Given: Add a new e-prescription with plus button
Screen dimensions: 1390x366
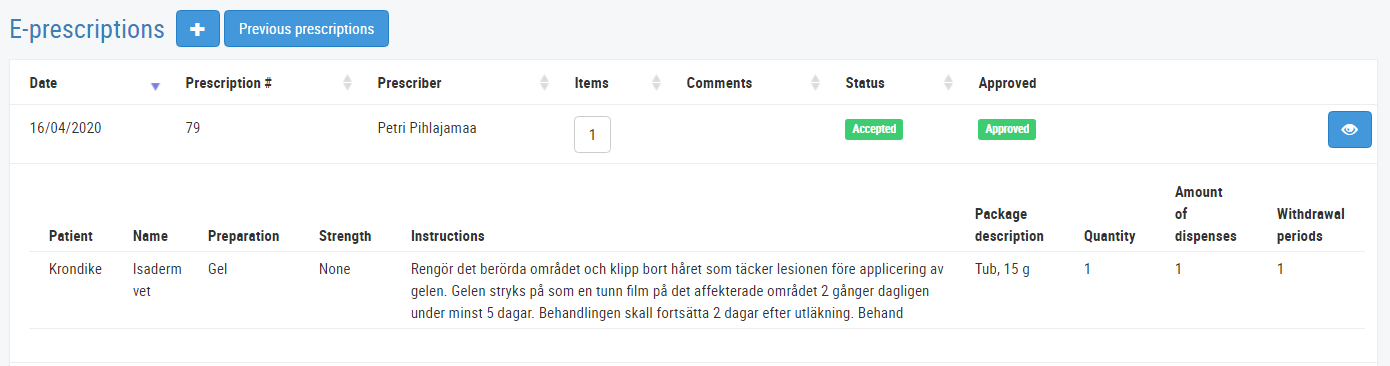Looking at the screenshot, I should click(x=198, y=29).
